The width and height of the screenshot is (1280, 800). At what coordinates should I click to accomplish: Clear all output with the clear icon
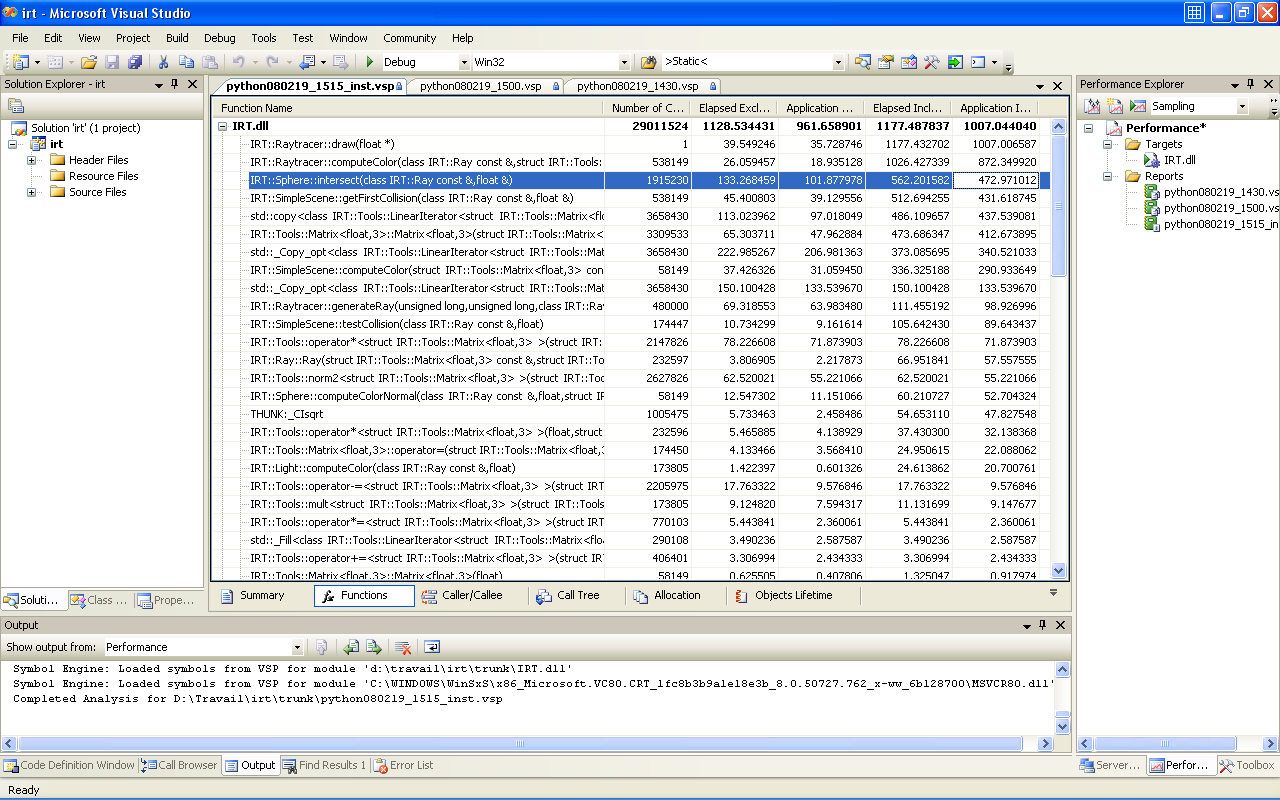coord(402,647)
